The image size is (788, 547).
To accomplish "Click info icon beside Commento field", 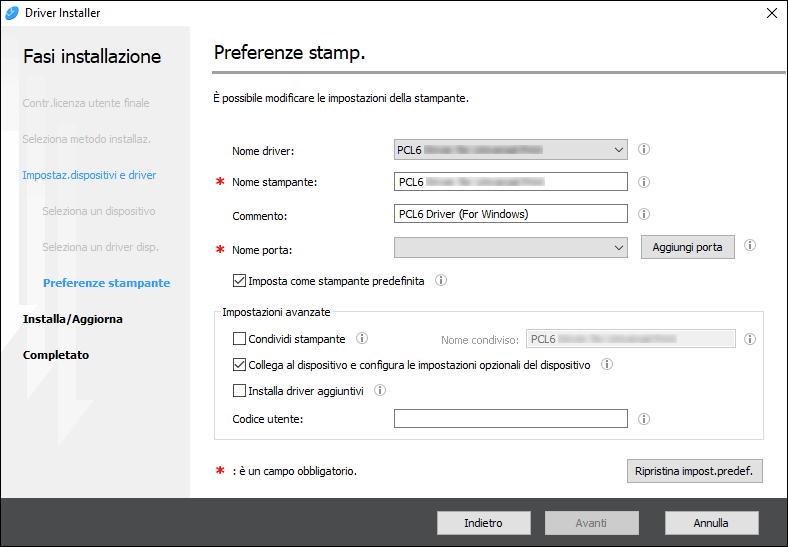I will 644,214.
